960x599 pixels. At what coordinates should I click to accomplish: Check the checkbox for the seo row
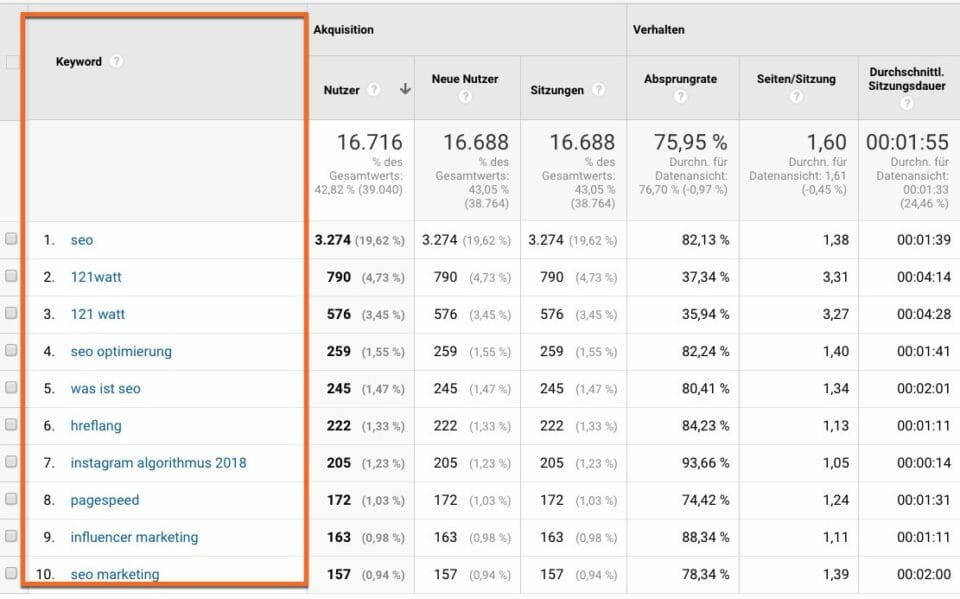pos(9,240)
